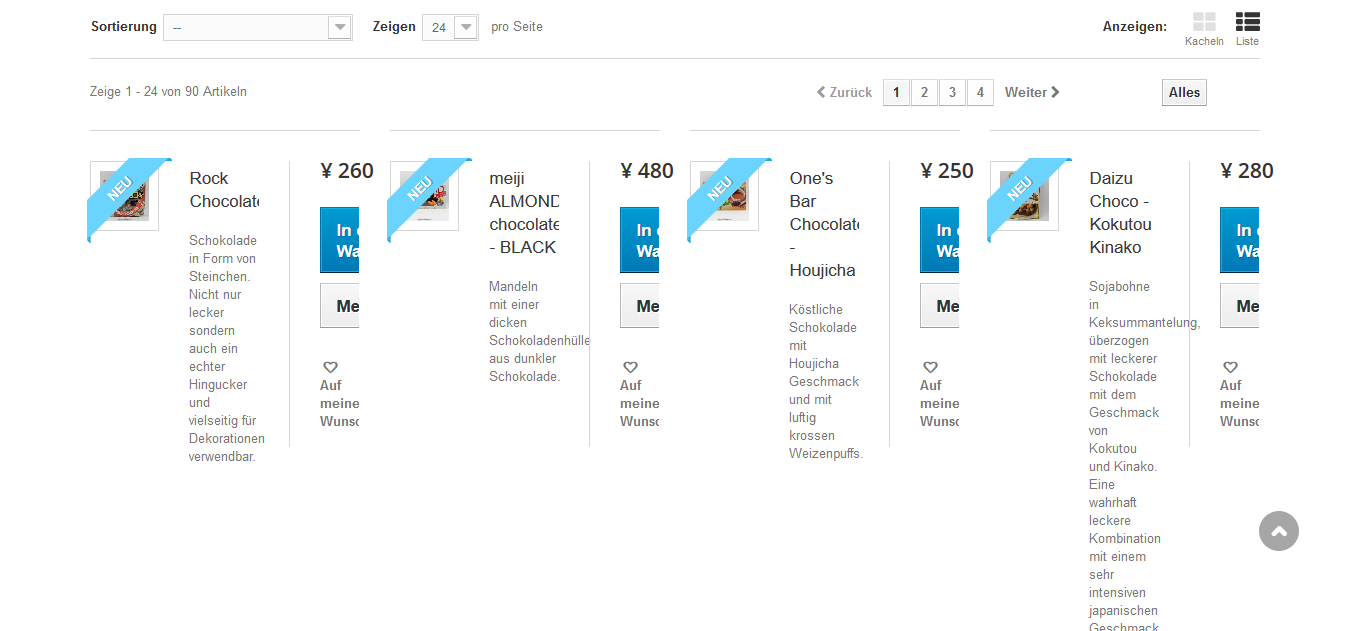Switch to Liste list view
This screenshot has width=1366, height=631.
click(x=1247, y=29)
